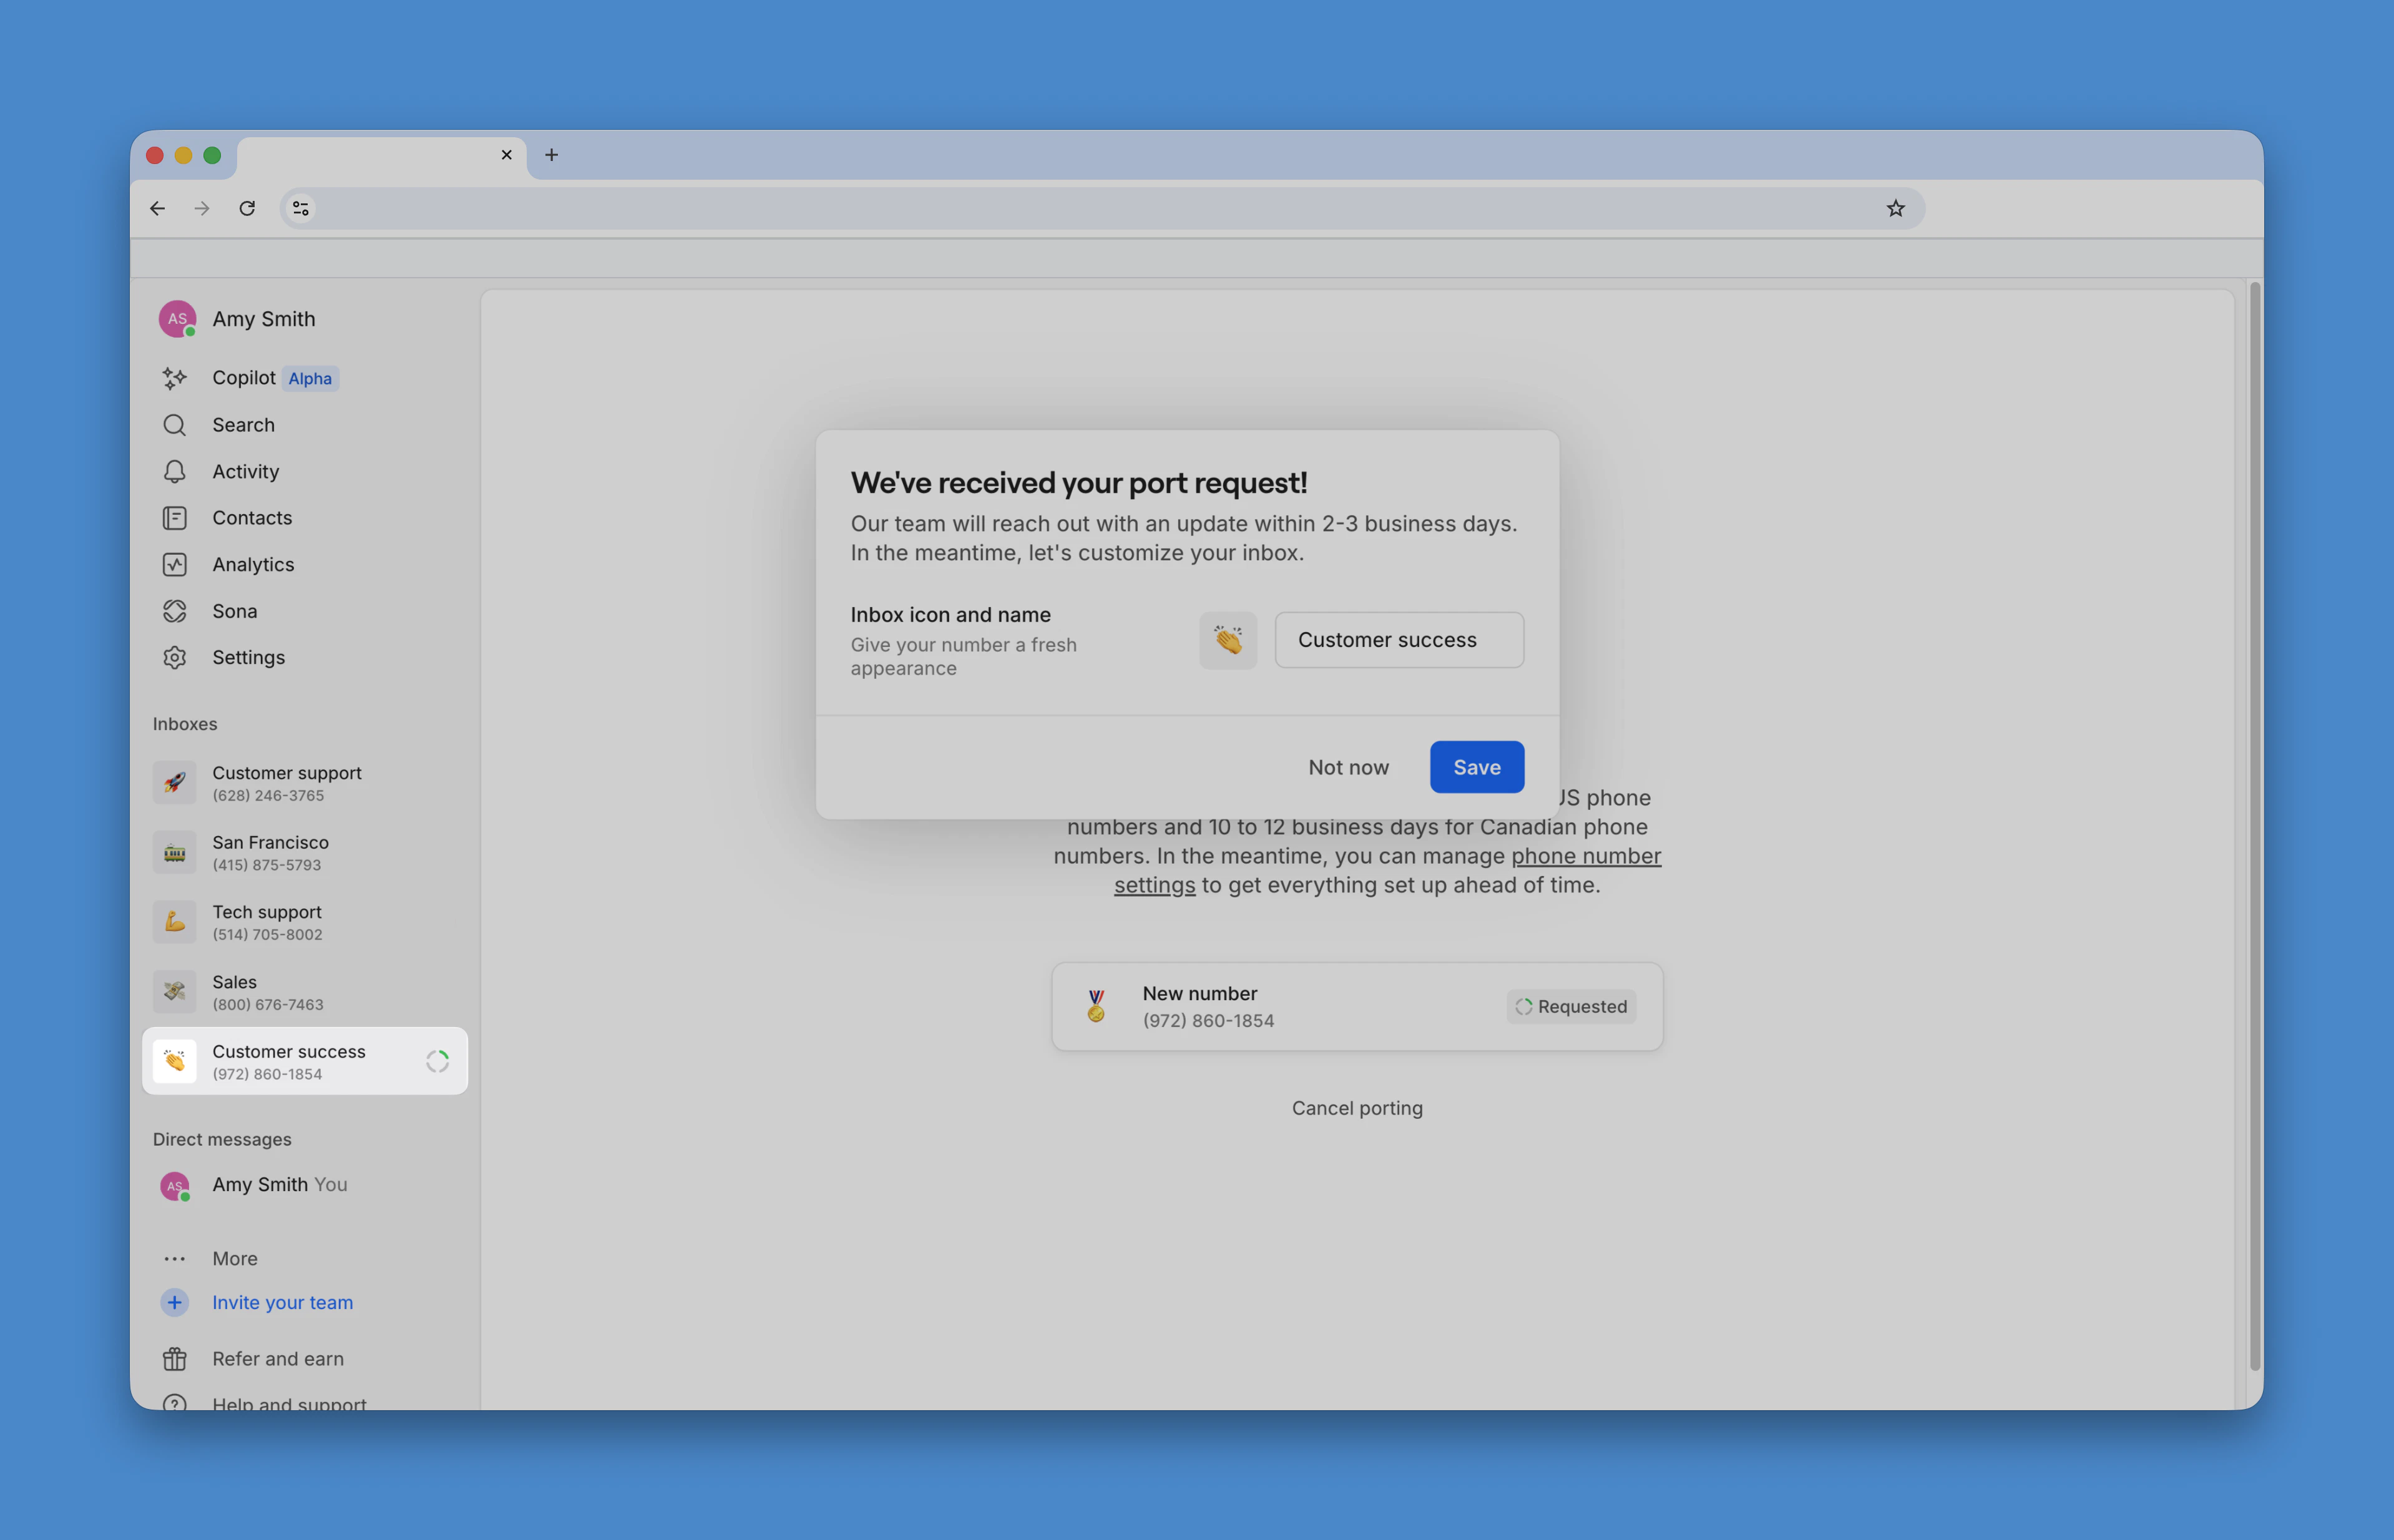This screenshot has width=2394, height=1540.
Task: Select Sales inbox (800) 676-7463
Action: coord(305,992)
